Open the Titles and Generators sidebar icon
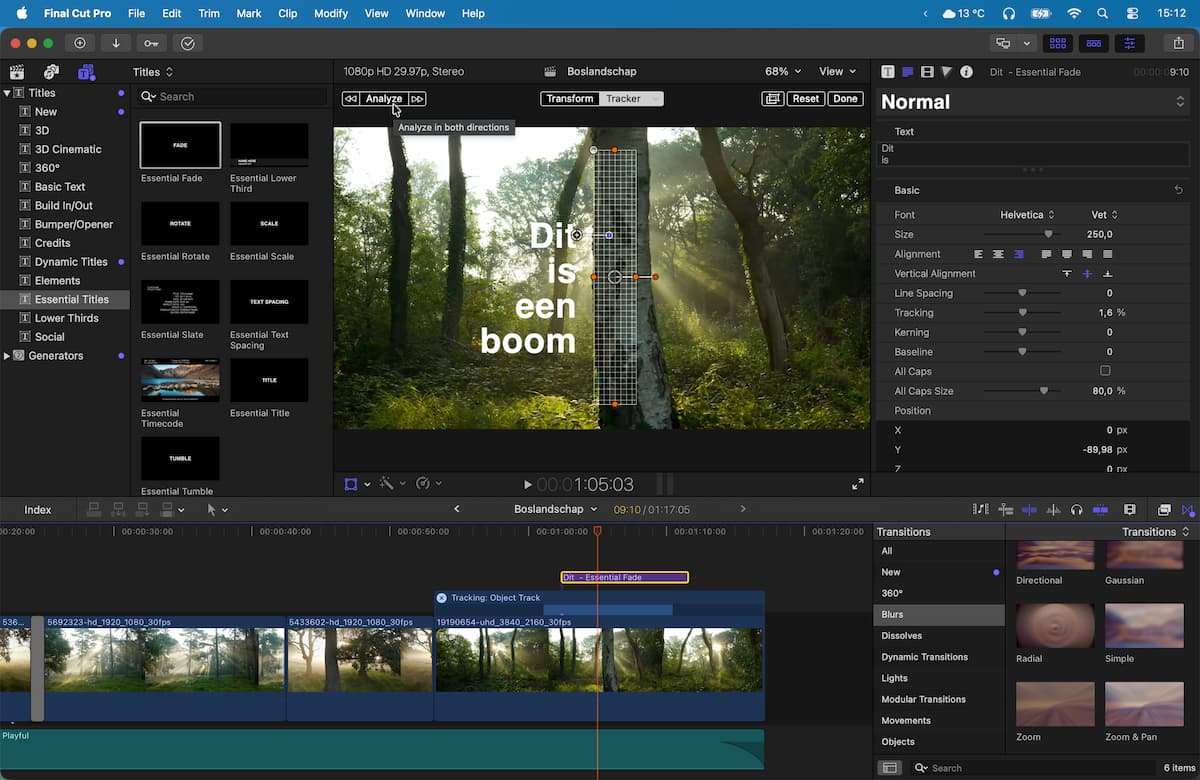1200x780 pixels. point(87,72)
